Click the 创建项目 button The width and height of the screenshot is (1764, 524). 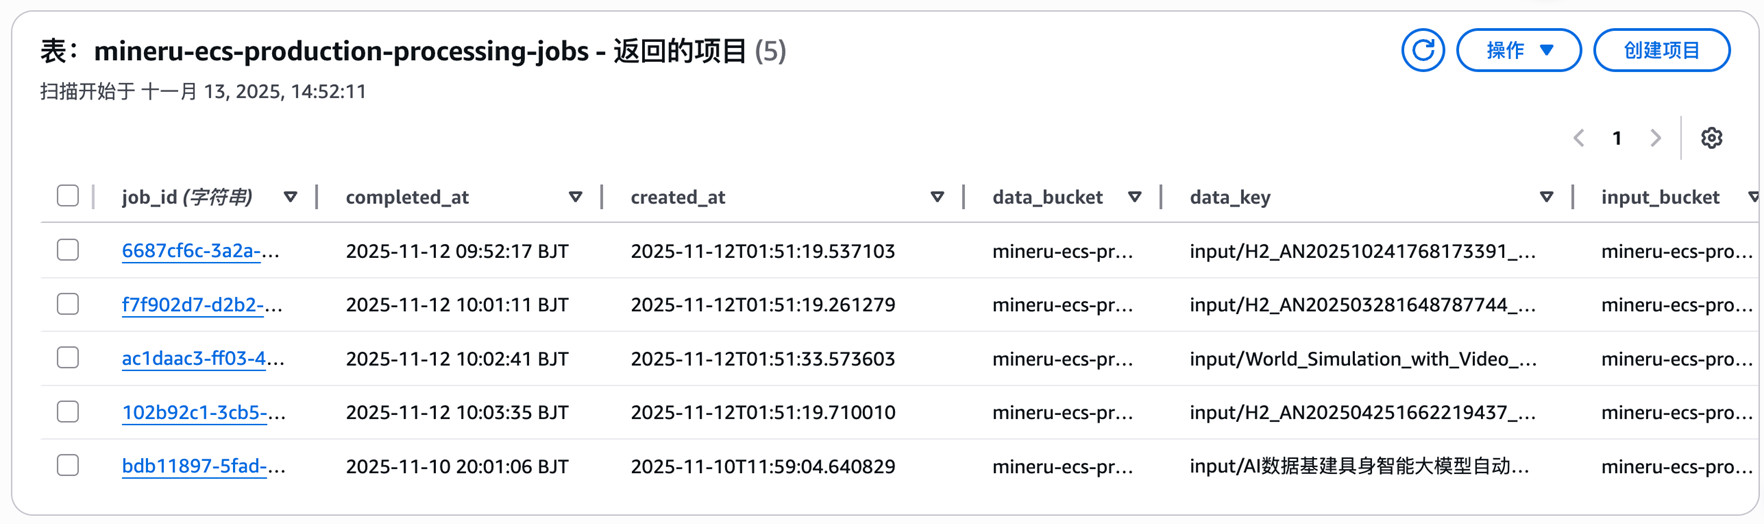1661,50
